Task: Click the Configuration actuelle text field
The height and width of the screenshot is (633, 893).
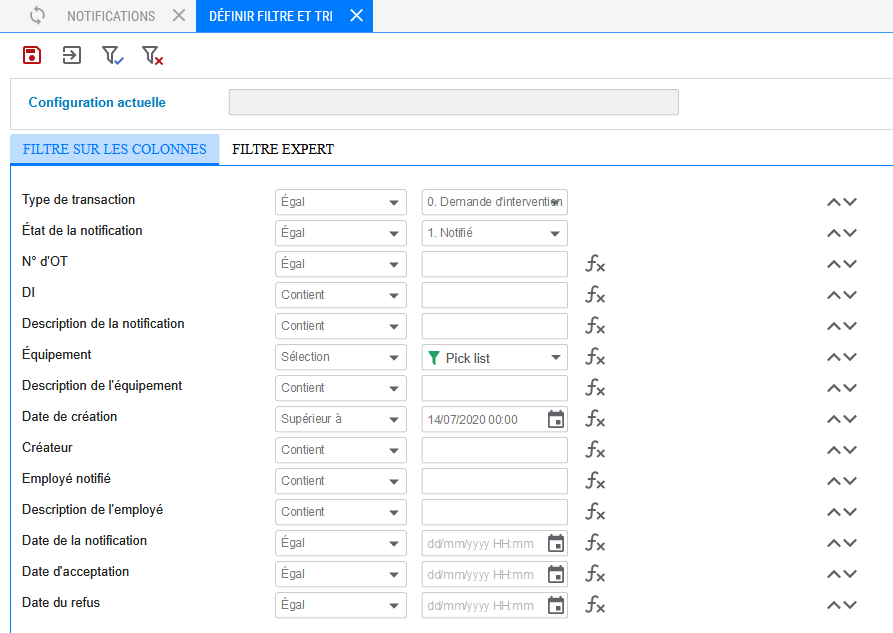Action: coord(453,102)
